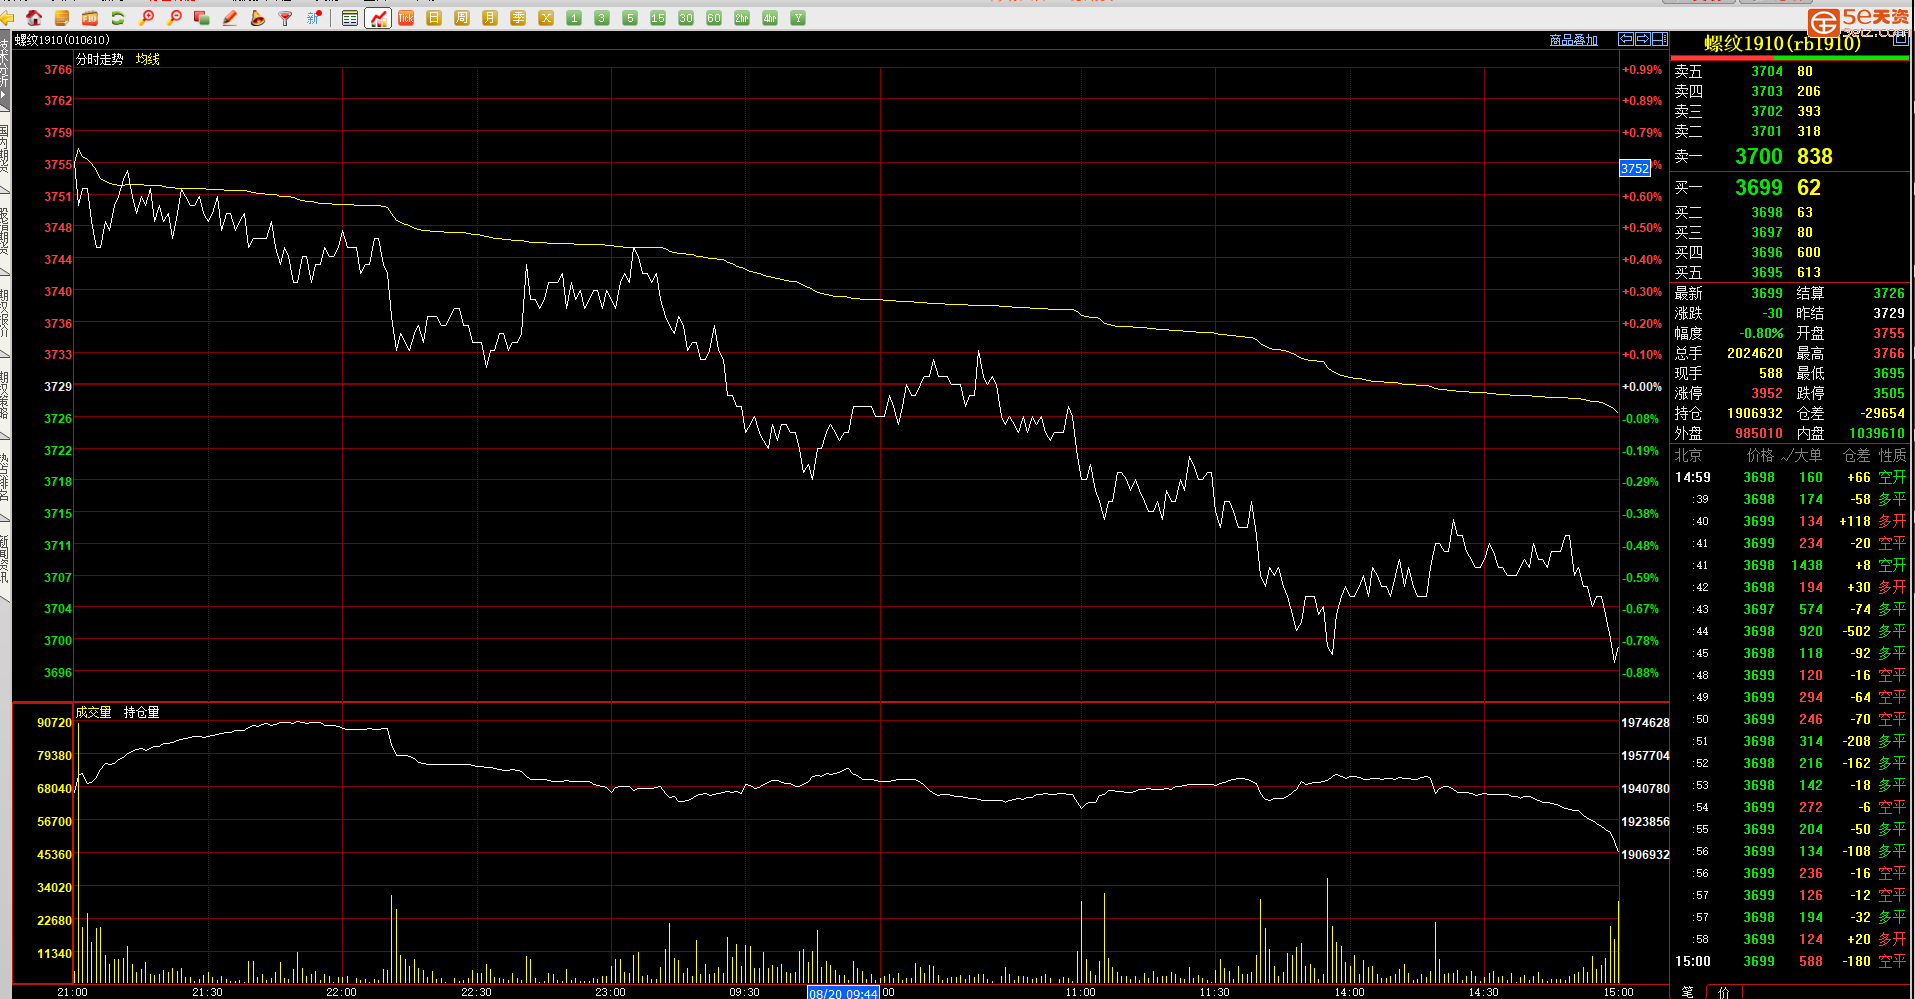Go to the next contract arrow

[1643, 39]
